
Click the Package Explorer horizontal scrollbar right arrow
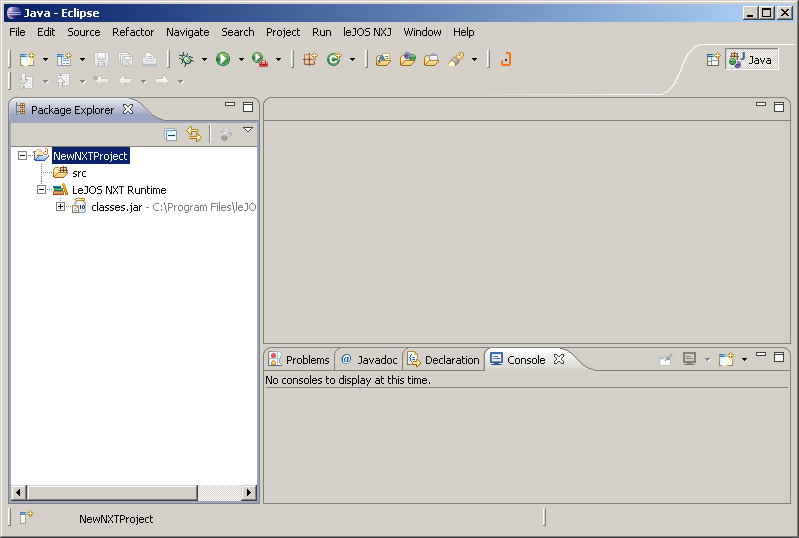[248, 492]
